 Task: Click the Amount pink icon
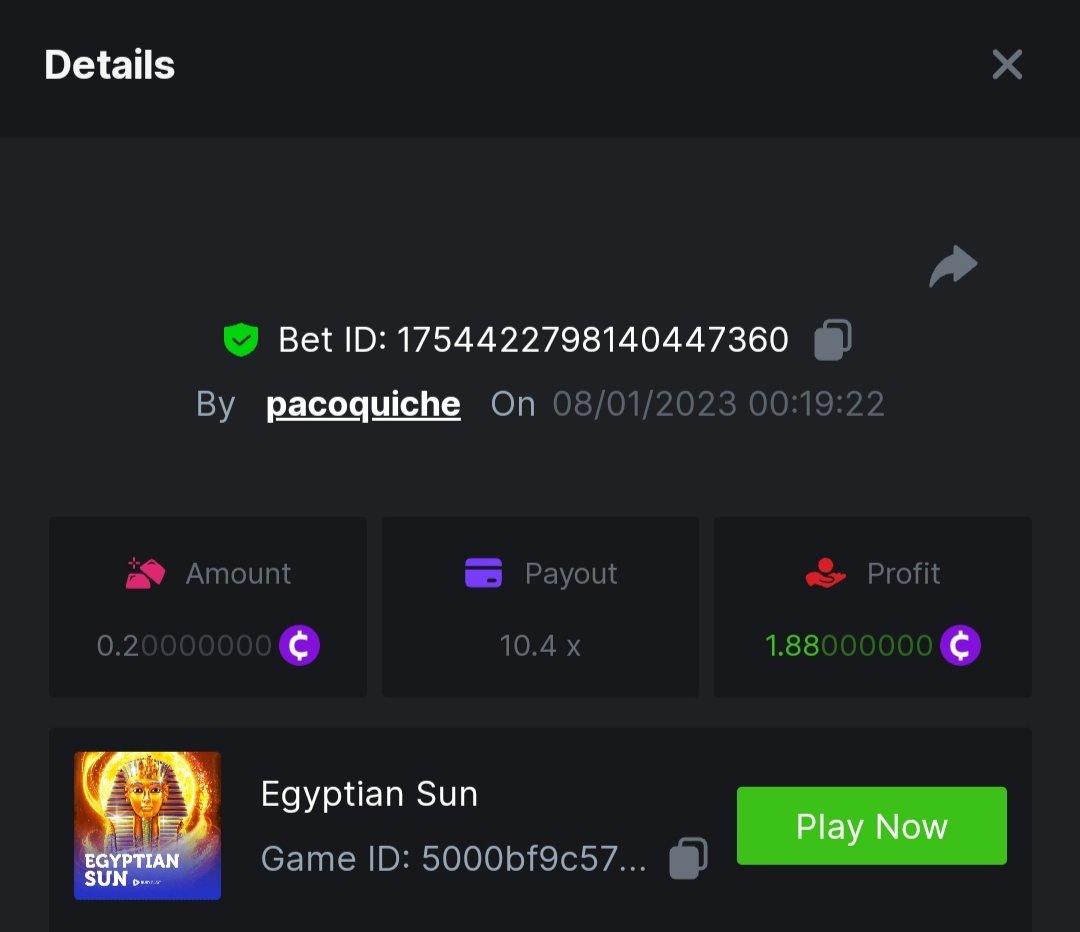pyautogui.click(x=145, y=573)
